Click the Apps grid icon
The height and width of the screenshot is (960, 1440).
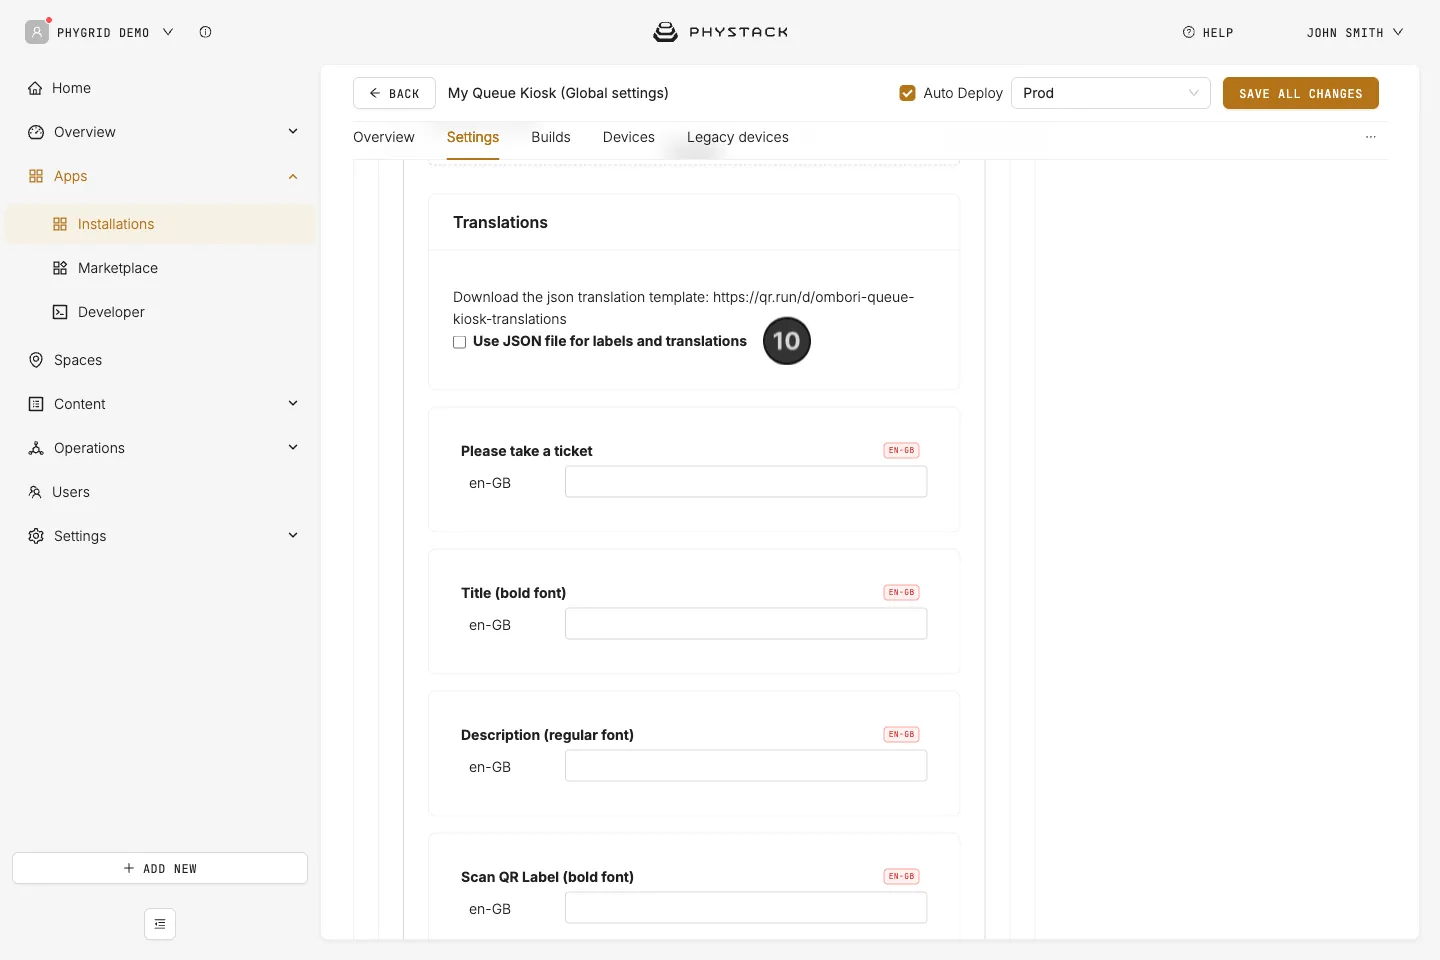point(36,176)
